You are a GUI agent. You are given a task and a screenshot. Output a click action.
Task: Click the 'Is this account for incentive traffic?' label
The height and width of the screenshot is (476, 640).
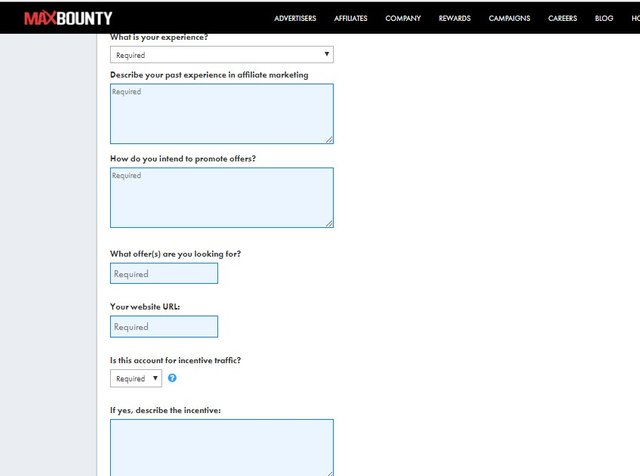coord(176,360)
